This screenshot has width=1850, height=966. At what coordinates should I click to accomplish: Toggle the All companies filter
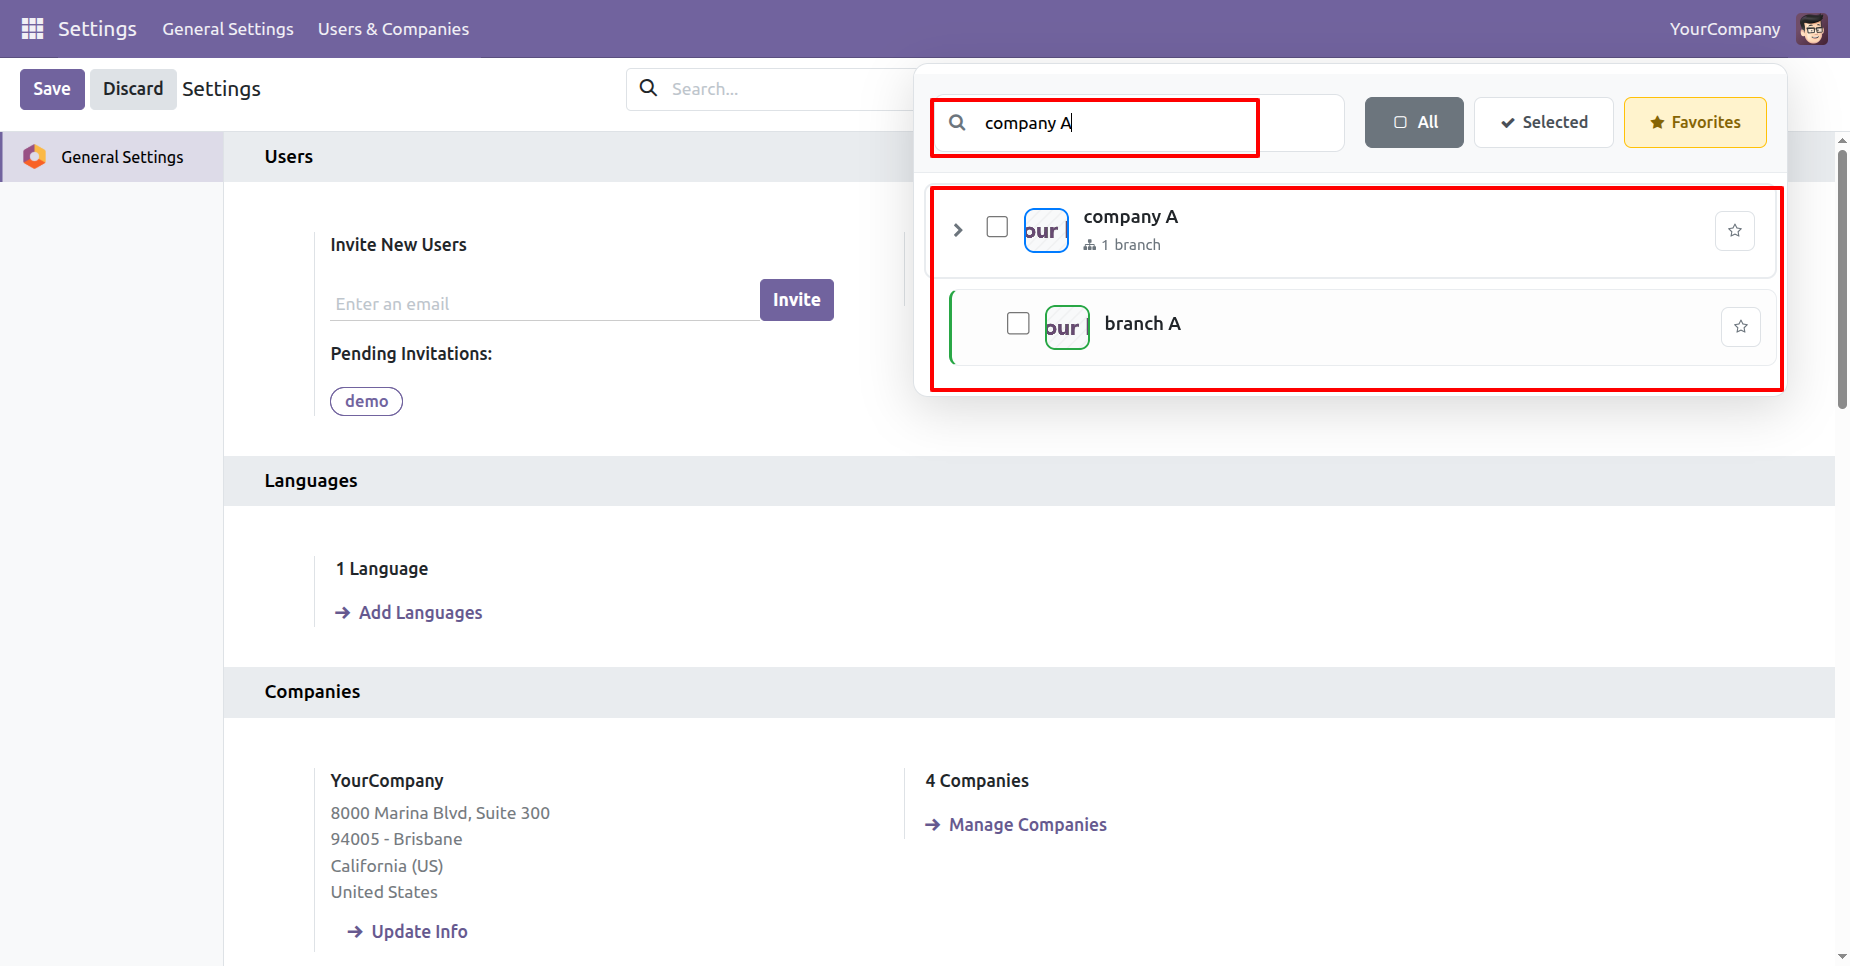(x=1414, y=122)
